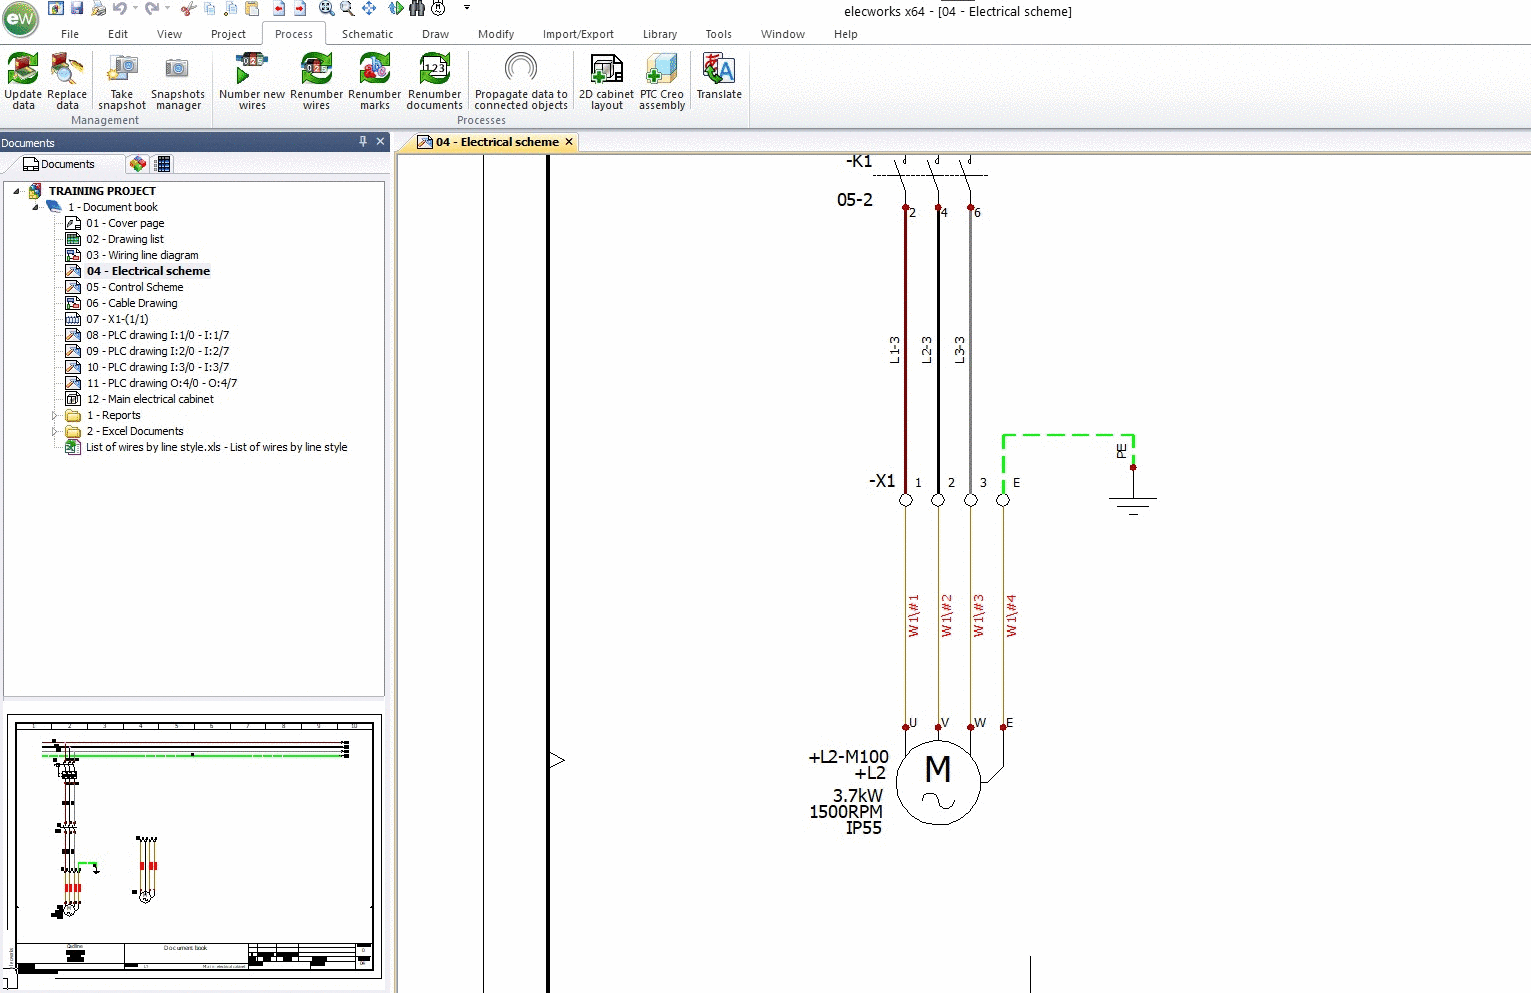Click the motor M symbol in schematic
The image size is (1531, 993).
938,782
